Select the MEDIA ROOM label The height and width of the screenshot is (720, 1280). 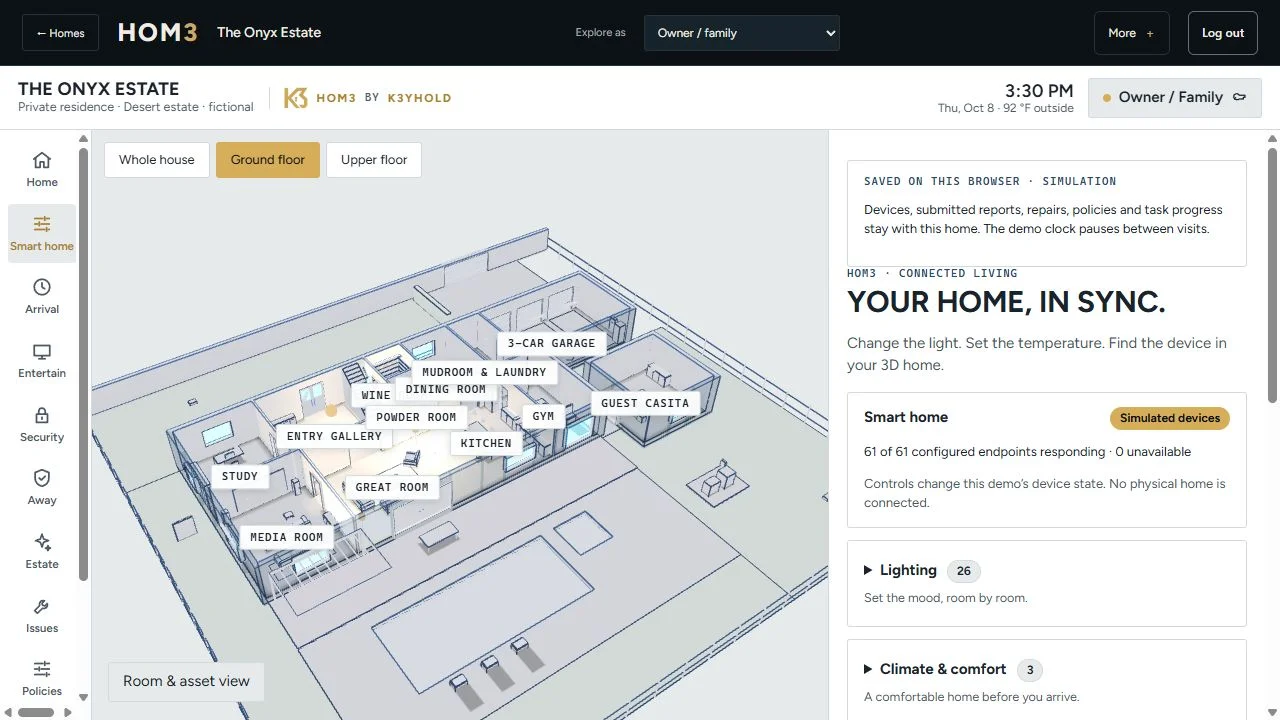[287, 537]
